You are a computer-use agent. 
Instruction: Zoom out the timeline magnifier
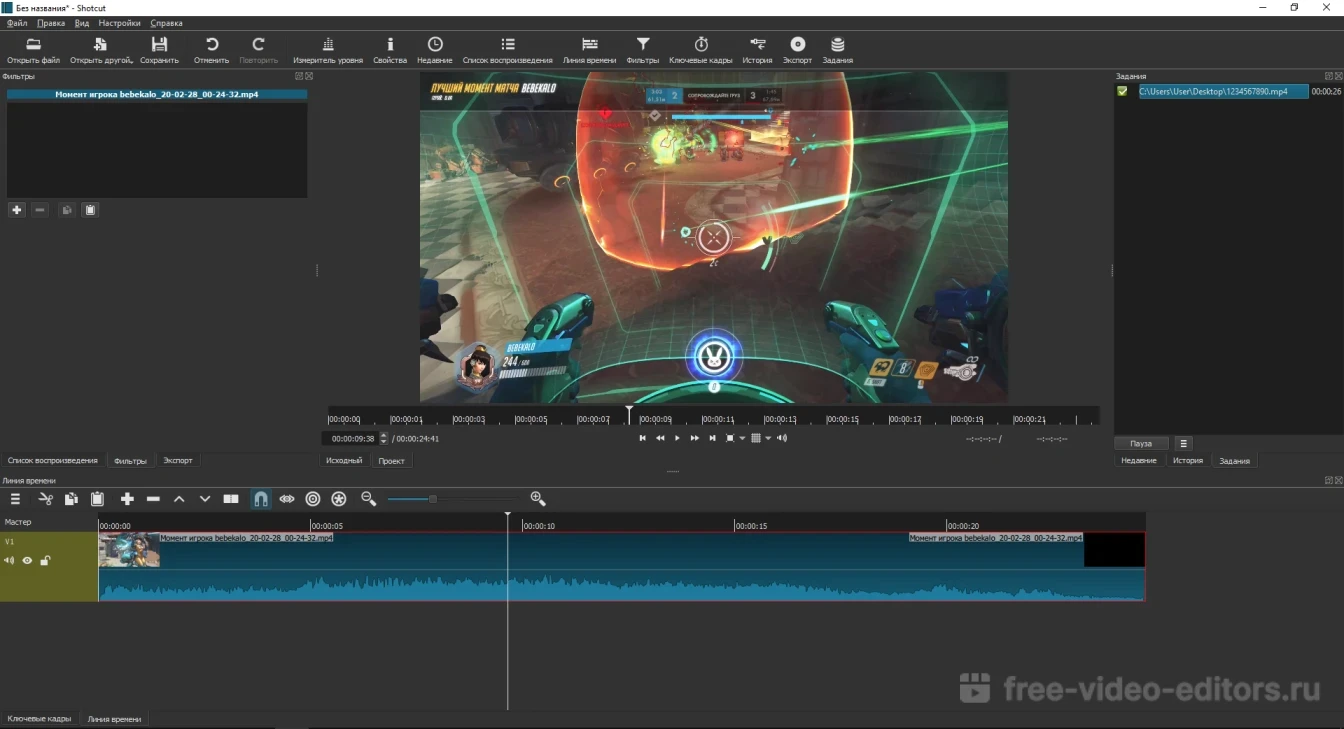coord(368,499)
